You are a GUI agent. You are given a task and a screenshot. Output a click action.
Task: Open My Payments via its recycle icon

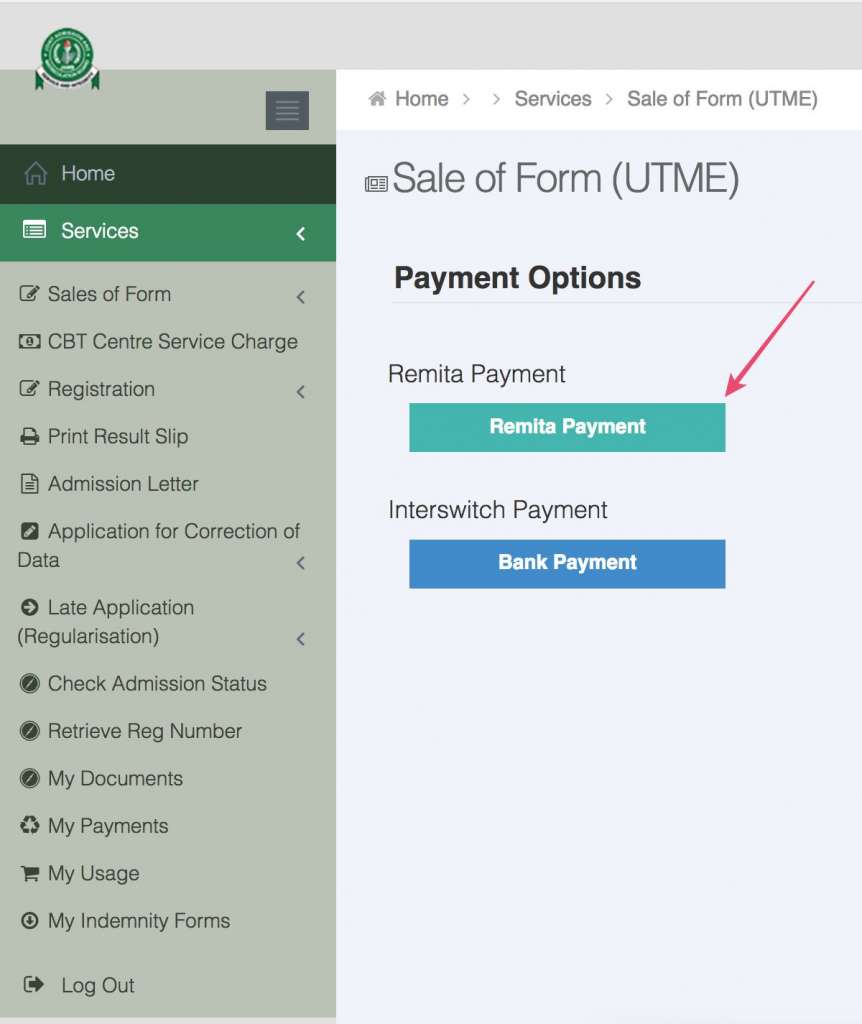30,826
